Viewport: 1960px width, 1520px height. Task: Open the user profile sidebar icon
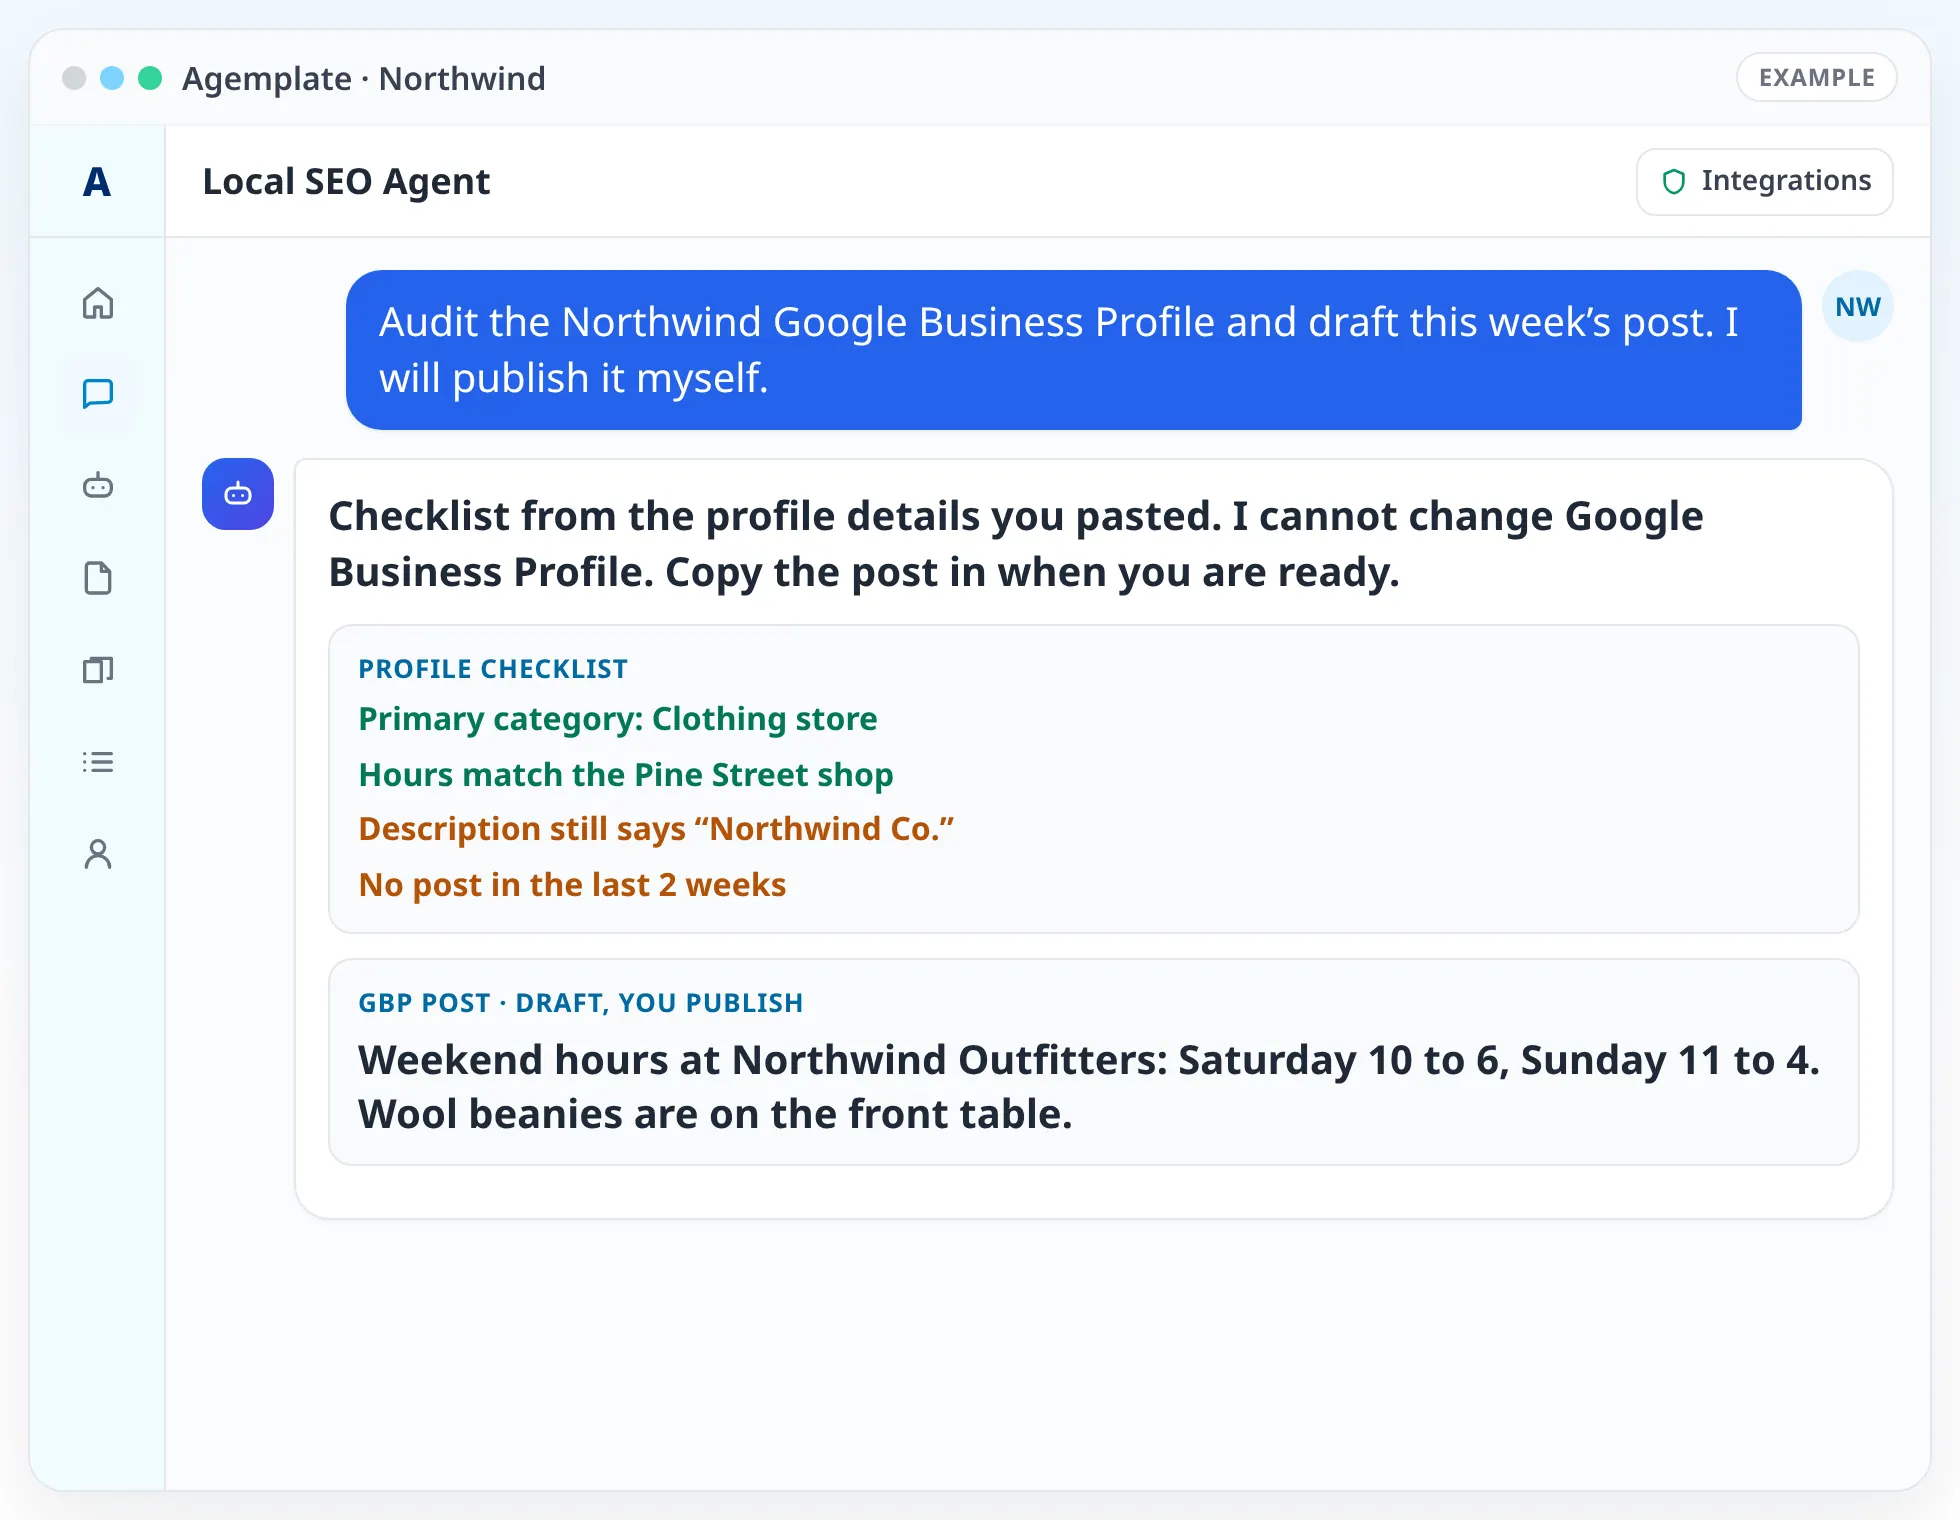point(97,854)
